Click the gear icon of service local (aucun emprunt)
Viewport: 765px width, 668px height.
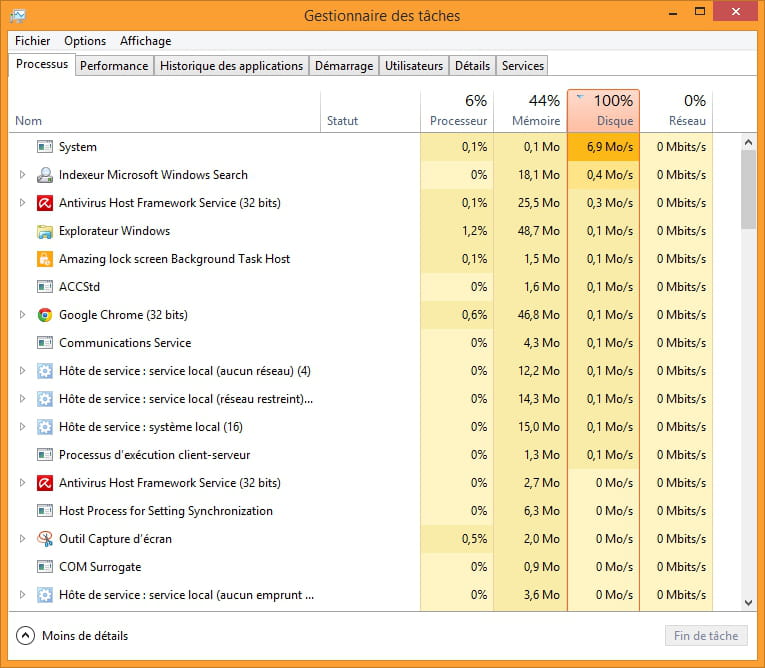tap(45, 595)
